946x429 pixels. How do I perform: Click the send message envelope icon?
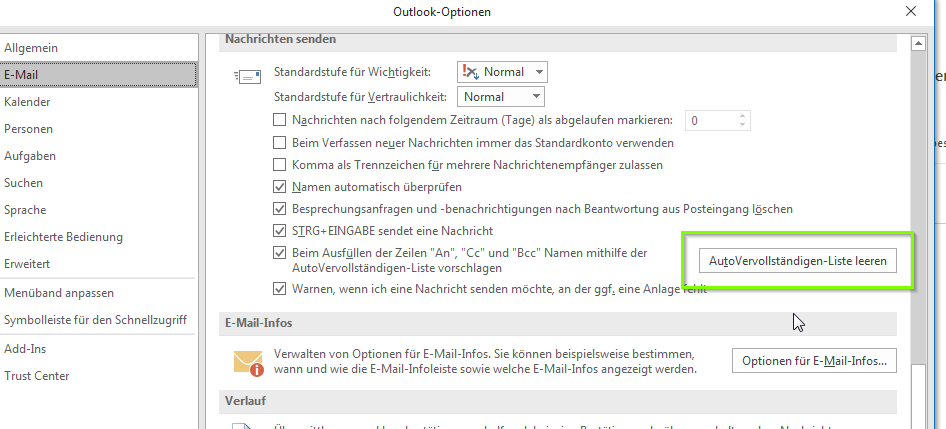point(247,77)
